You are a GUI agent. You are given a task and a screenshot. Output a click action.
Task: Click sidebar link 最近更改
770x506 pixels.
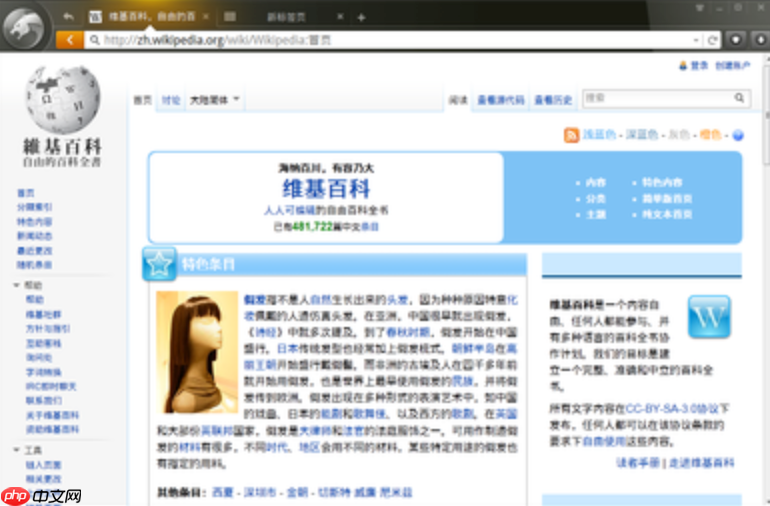click(34, 251)
